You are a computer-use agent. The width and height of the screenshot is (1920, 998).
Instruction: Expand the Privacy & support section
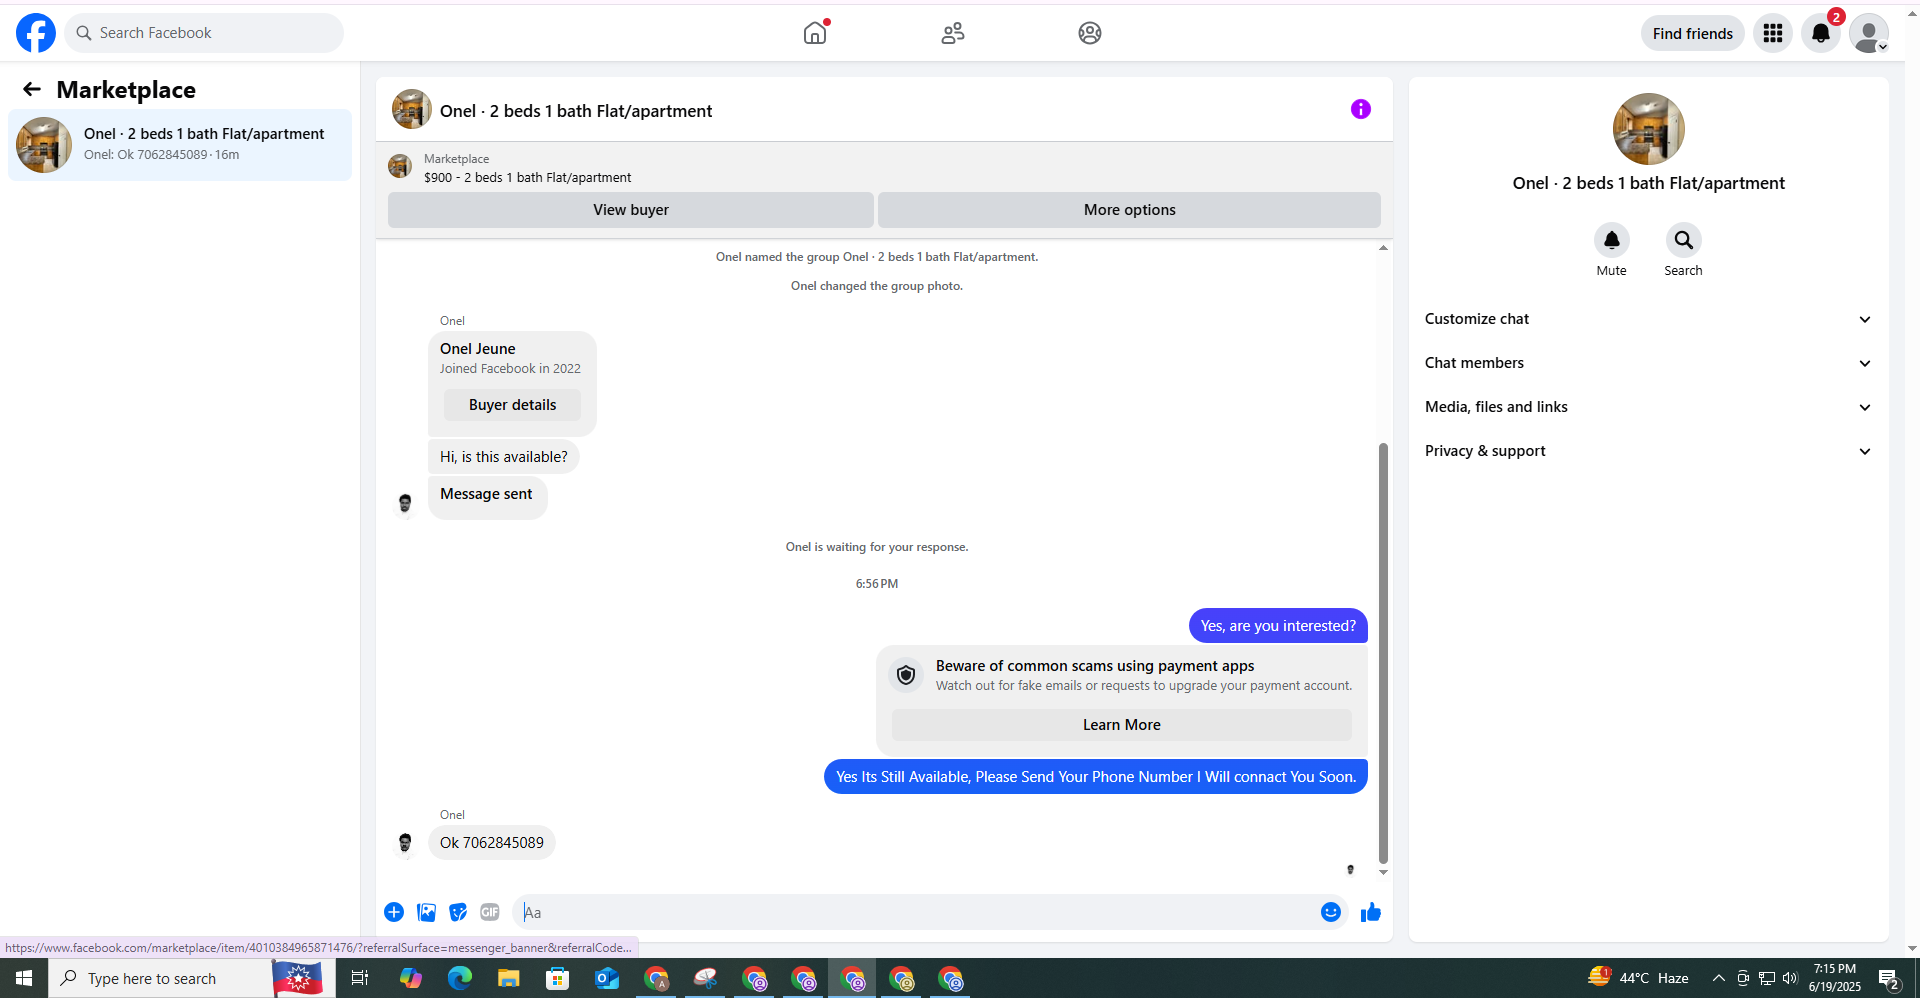click(x=1648, y=451)
